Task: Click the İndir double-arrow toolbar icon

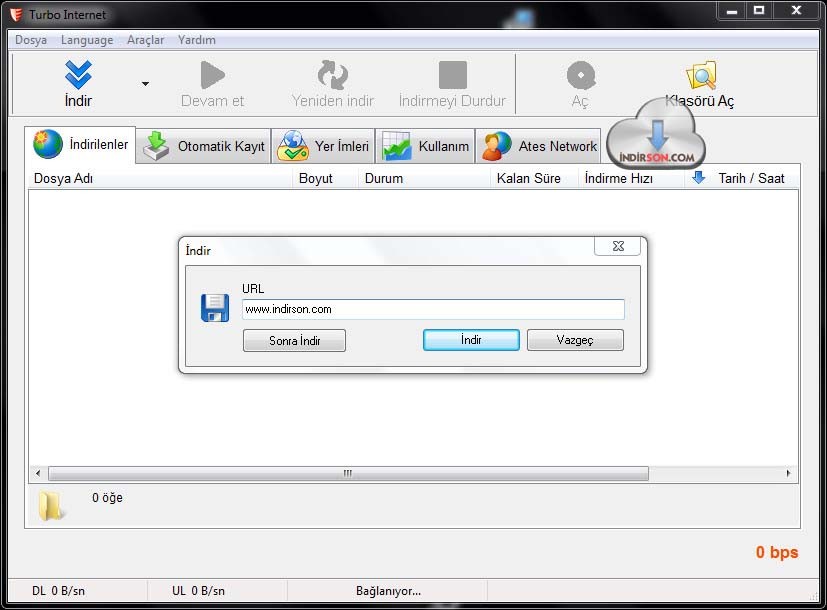Action: tap(78, 74)
